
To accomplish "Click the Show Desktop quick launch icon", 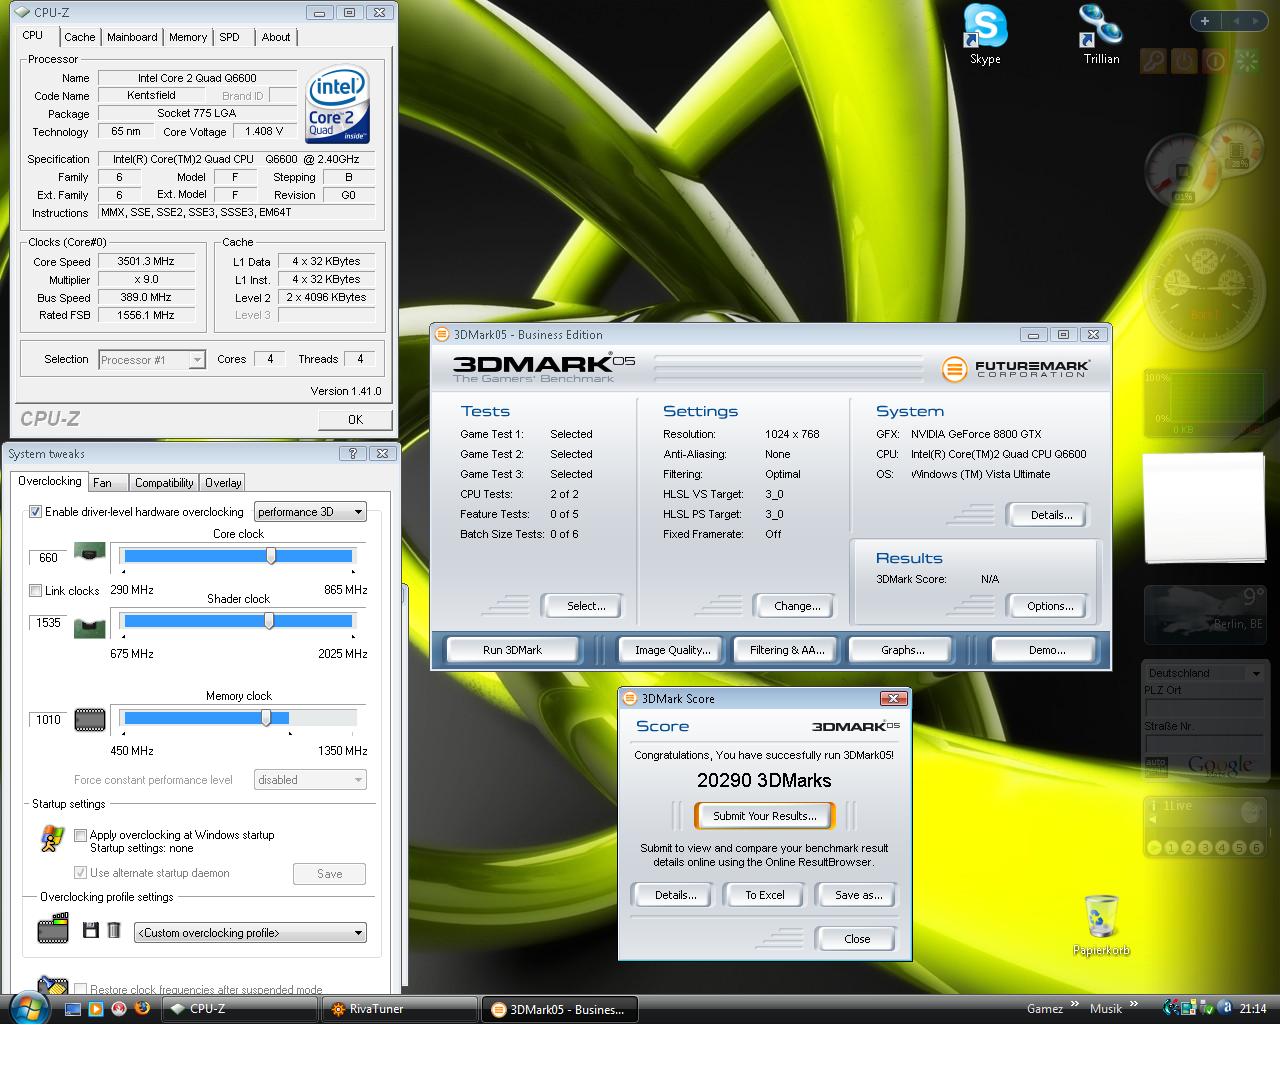I will coord(73,1009).
